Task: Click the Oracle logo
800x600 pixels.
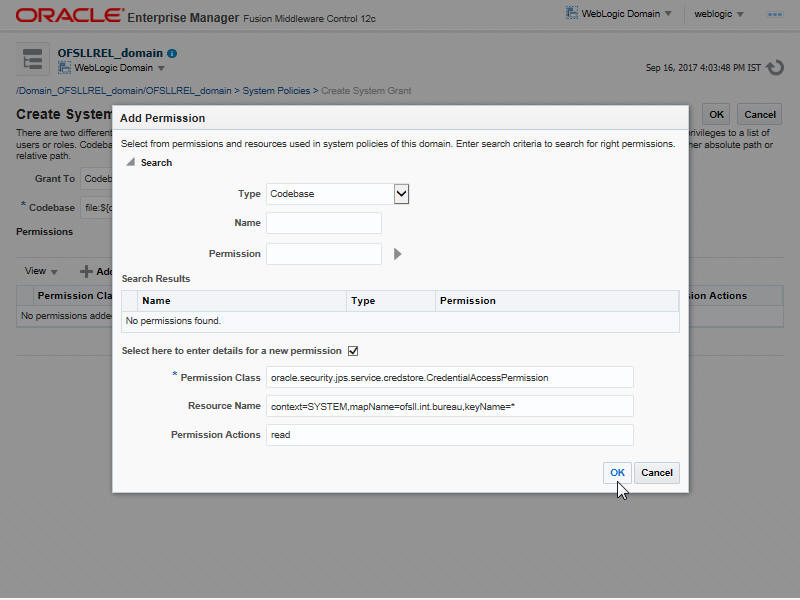Action: 70,15
